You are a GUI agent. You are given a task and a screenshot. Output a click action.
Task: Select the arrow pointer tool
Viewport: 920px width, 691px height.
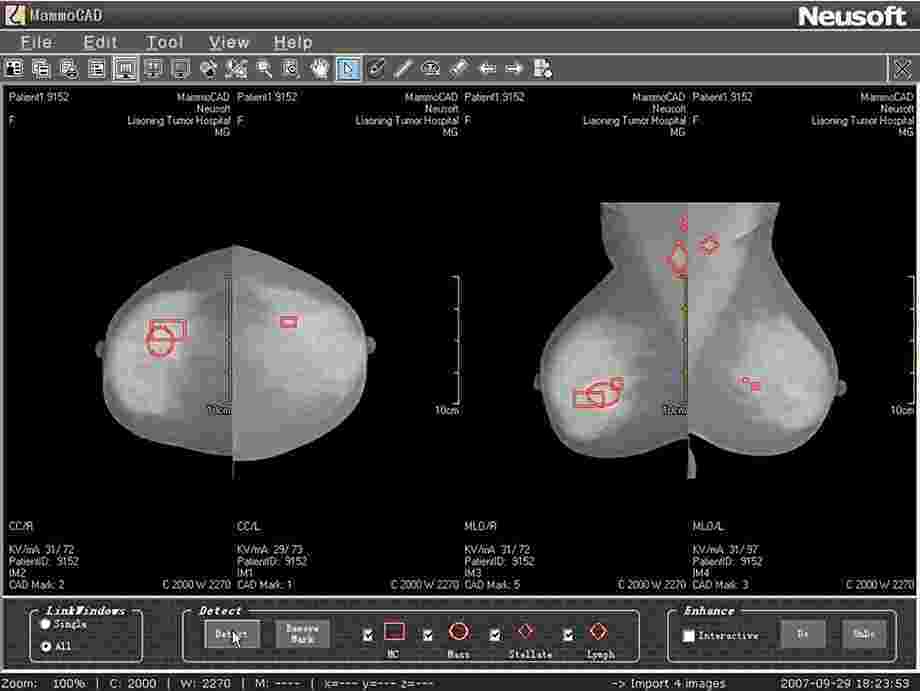(348, 69)
